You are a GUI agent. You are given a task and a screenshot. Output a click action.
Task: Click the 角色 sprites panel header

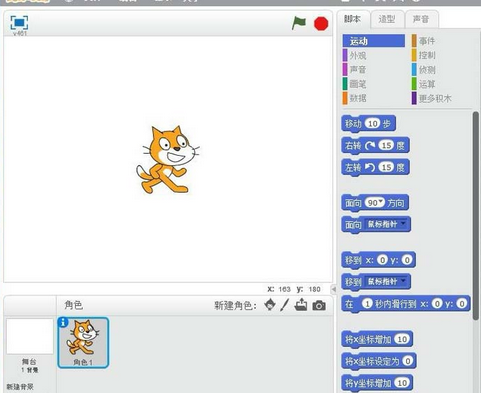click(73, 305)
